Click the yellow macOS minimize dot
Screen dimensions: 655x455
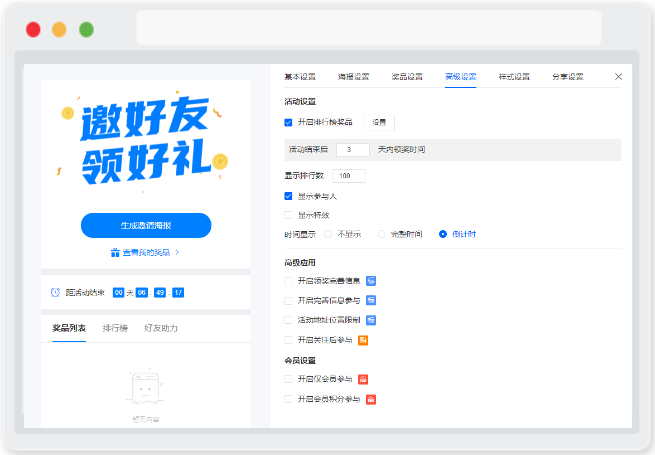59,30
